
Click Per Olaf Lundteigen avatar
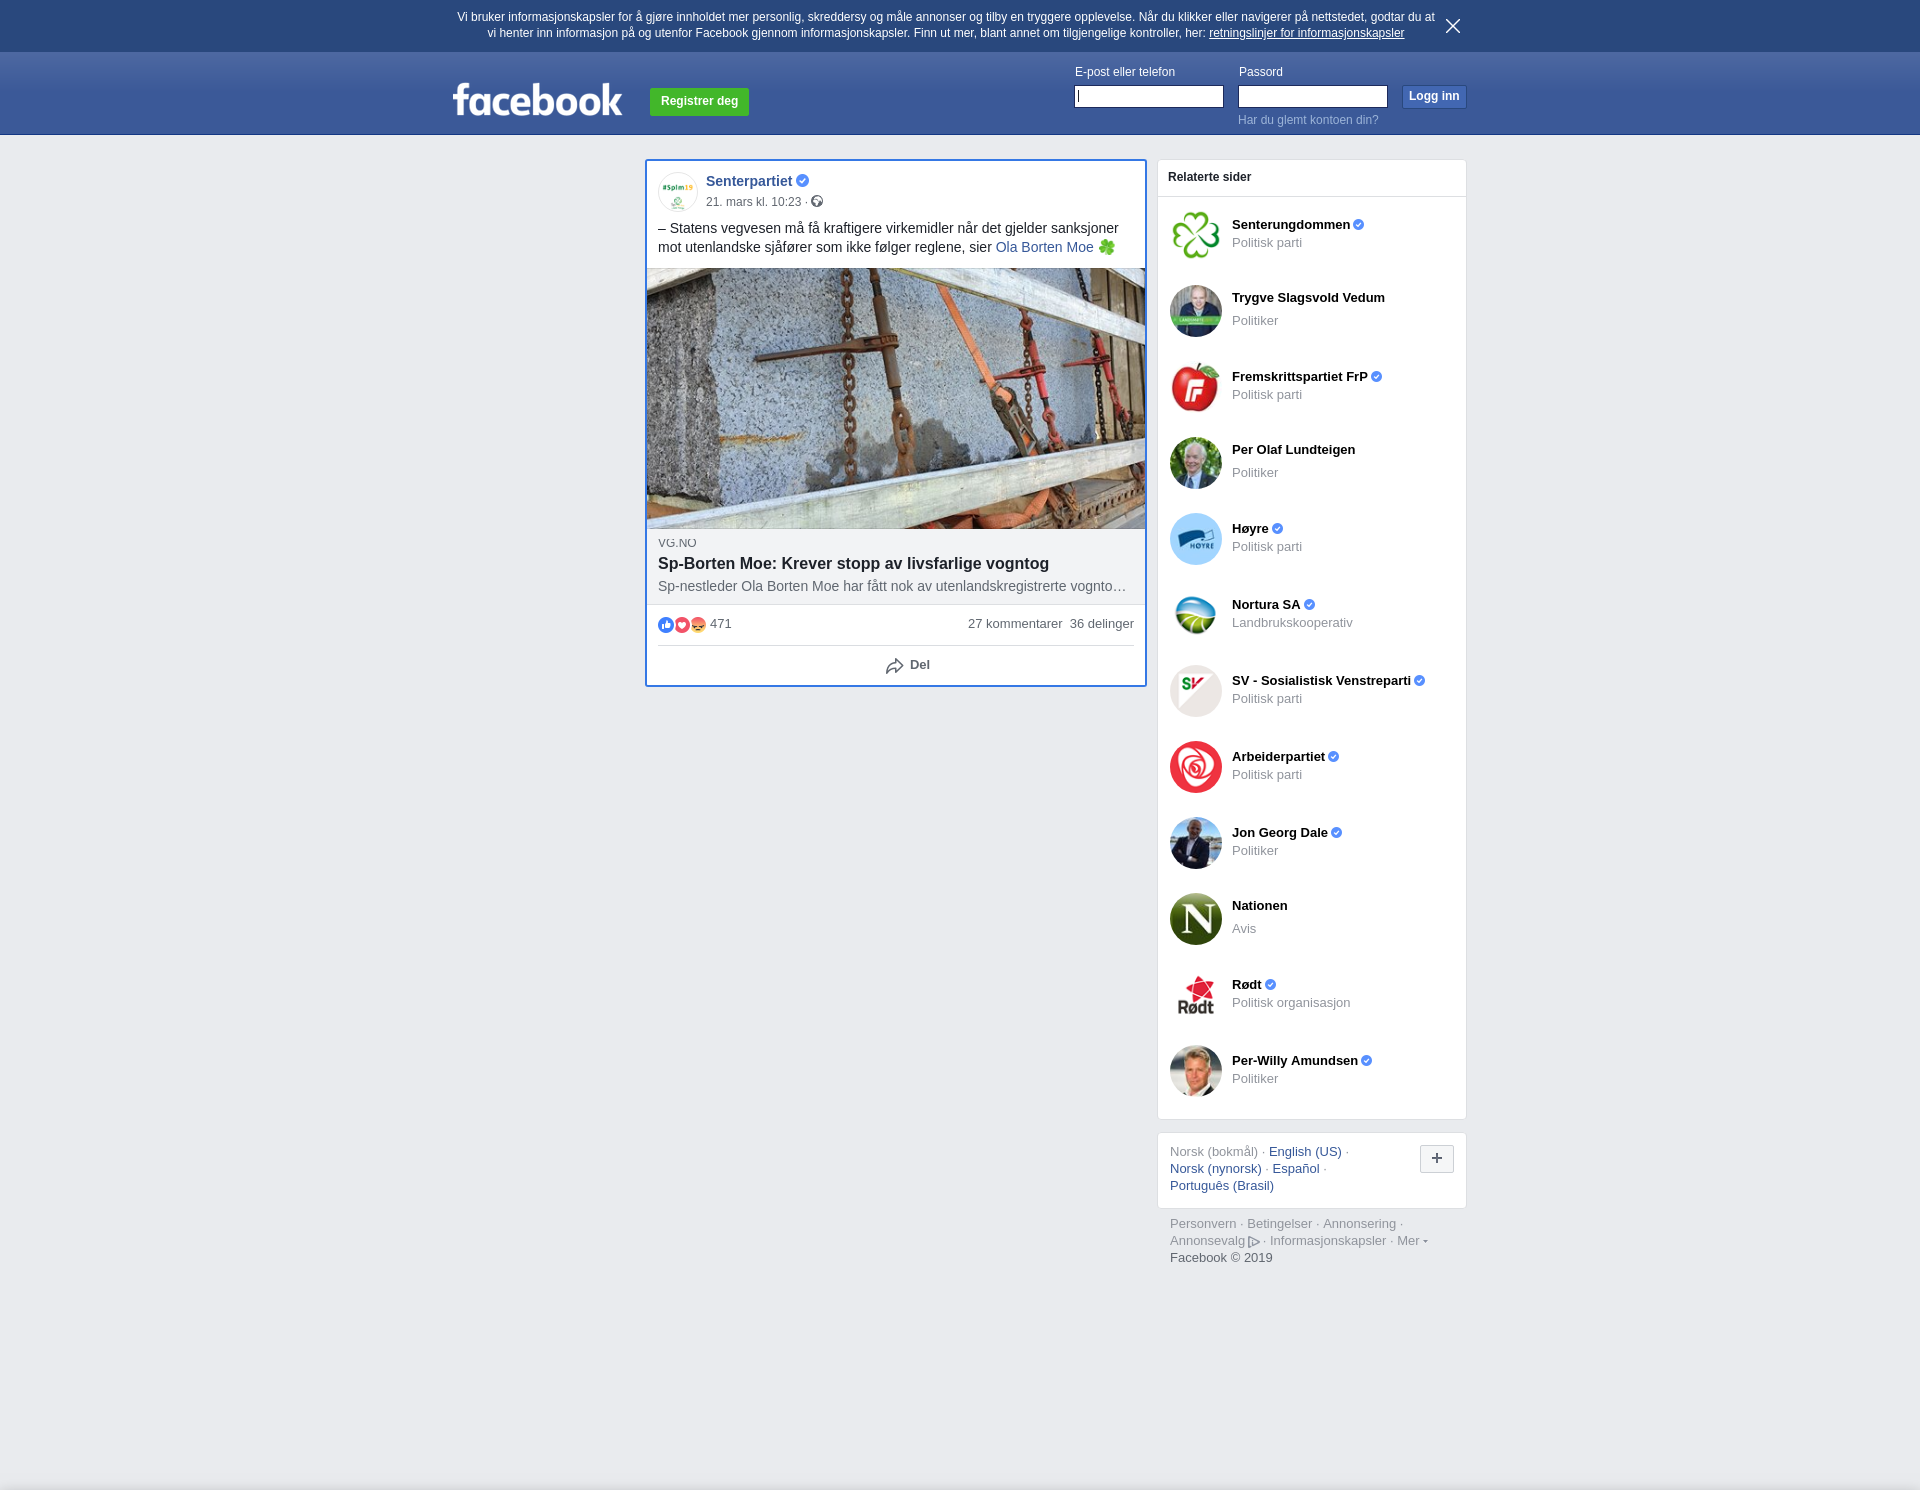[x=1196, y=463]
